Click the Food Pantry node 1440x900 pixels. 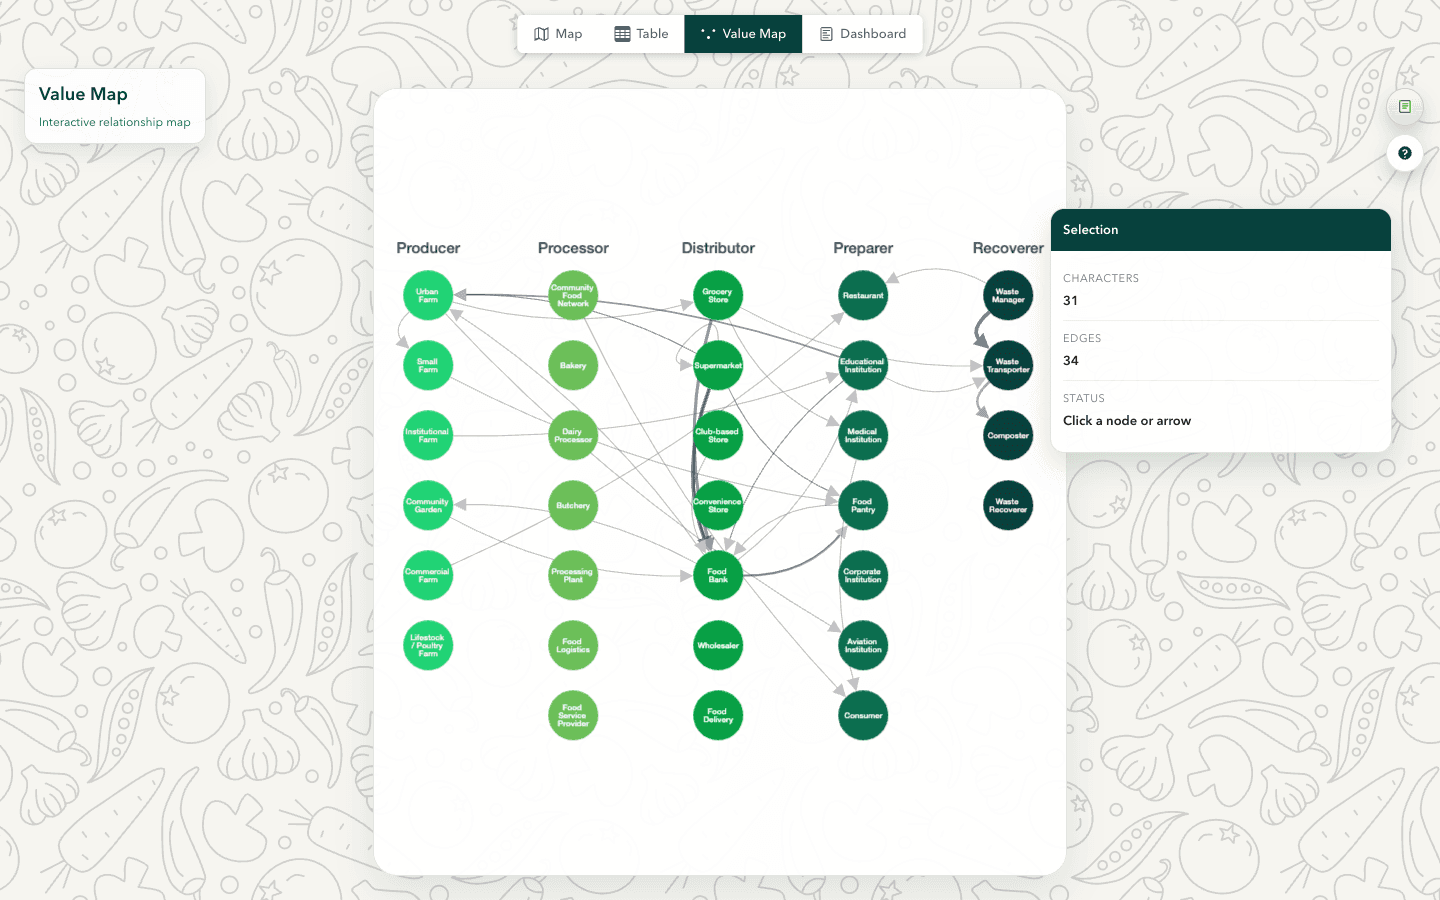863,506
